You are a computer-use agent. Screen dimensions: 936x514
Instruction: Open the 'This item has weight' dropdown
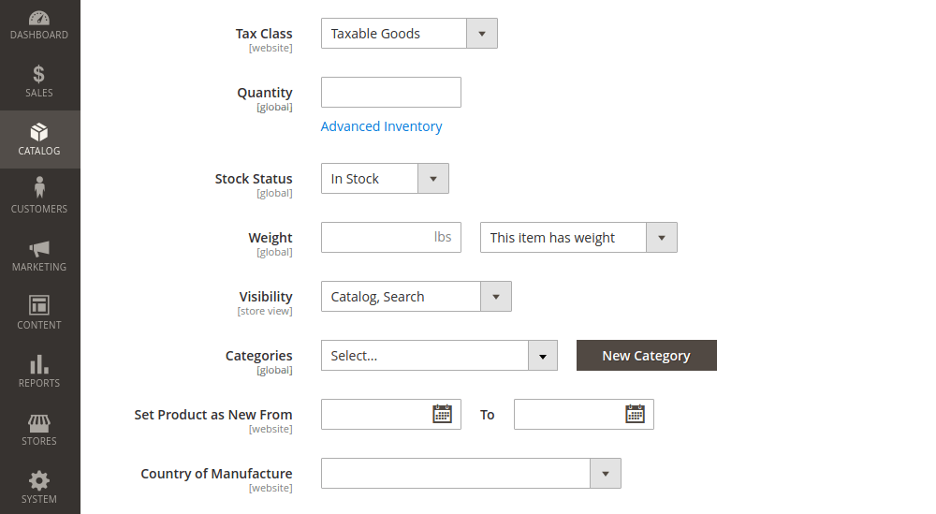[578, 238]
